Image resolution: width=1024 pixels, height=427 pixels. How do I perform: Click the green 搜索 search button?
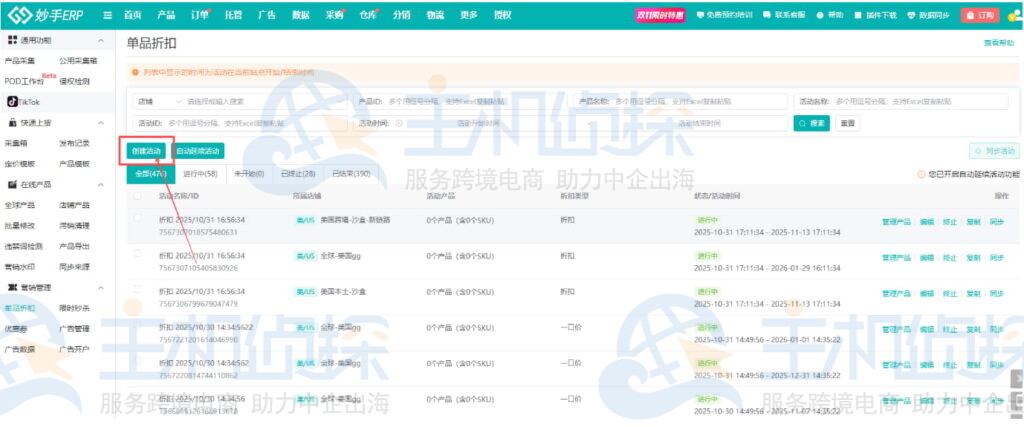click(812, 123)
